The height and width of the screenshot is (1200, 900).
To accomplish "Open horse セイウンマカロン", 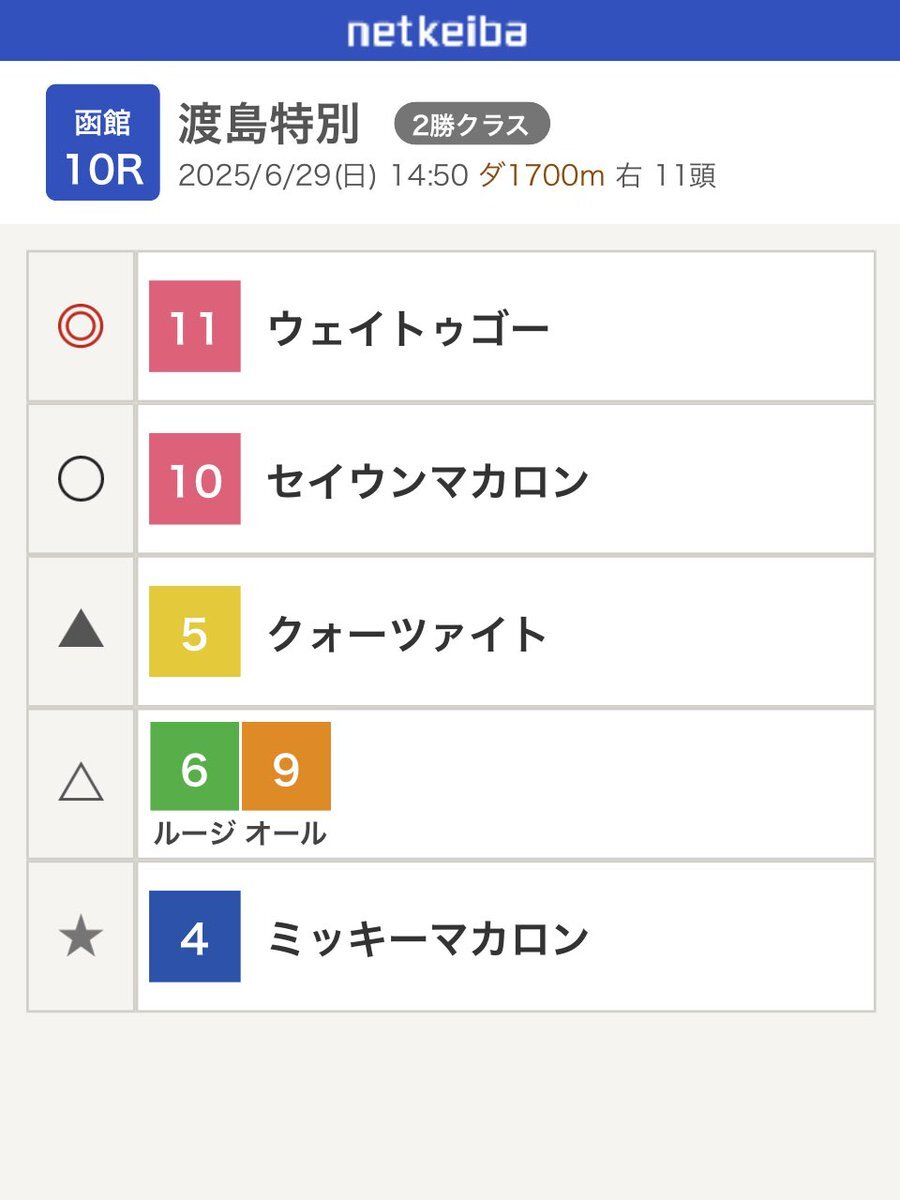I will coord(427,481).
